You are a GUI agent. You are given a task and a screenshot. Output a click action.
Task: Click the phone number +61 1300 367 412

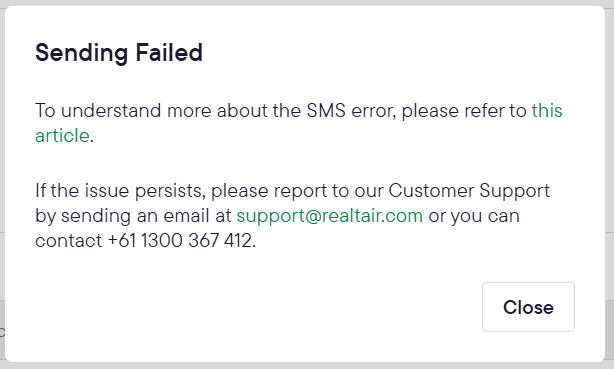tap(180, 241)
